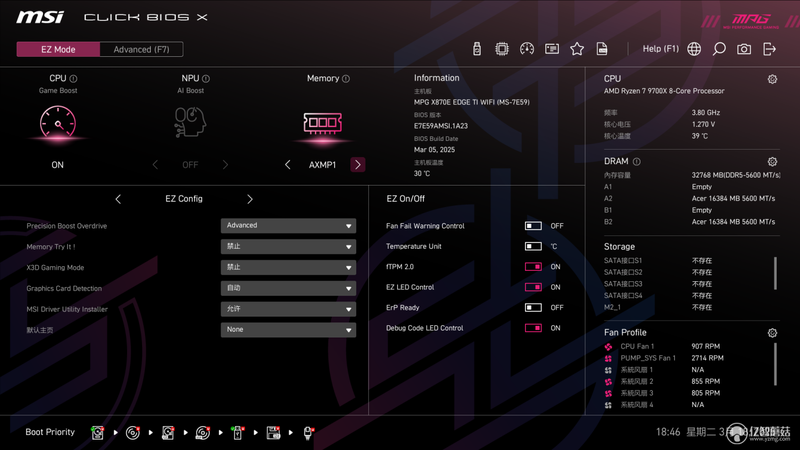
Task: Click CPU Fan 1 fan icon
Action: (x=608, y=346)
